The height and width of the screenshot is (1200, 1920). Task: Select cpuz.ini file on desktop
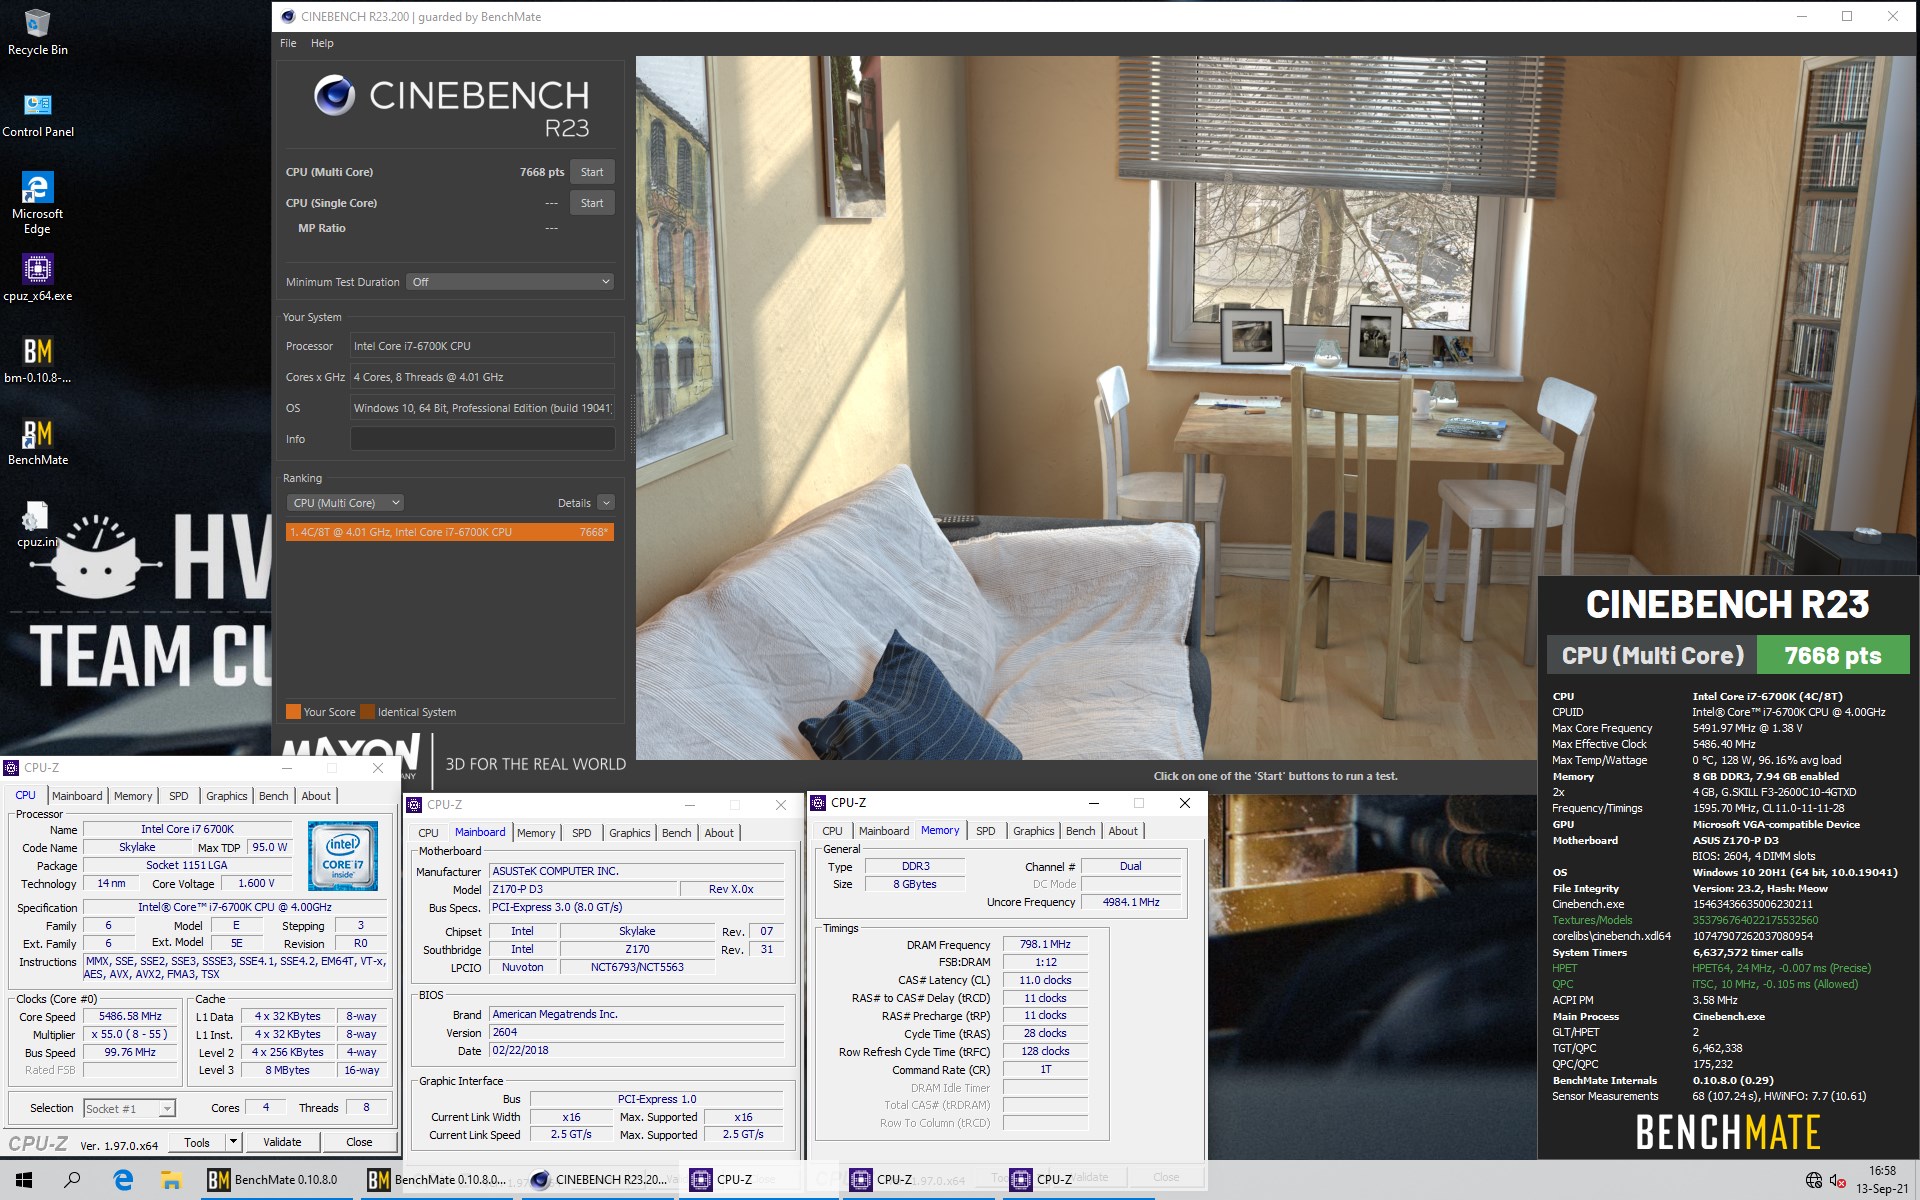(37, 524)
